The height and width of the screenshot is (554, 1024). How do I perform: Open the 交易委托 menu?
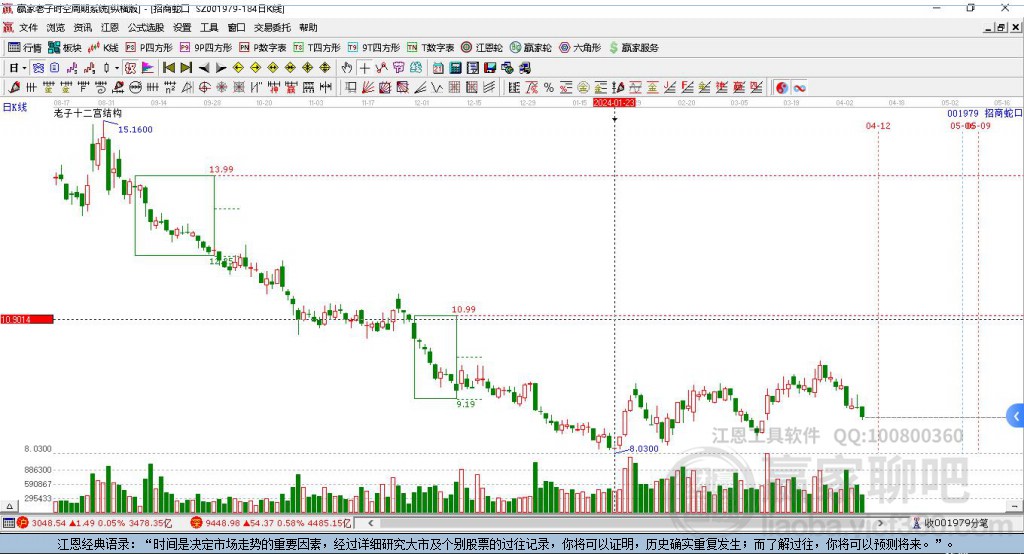(272, 27)
